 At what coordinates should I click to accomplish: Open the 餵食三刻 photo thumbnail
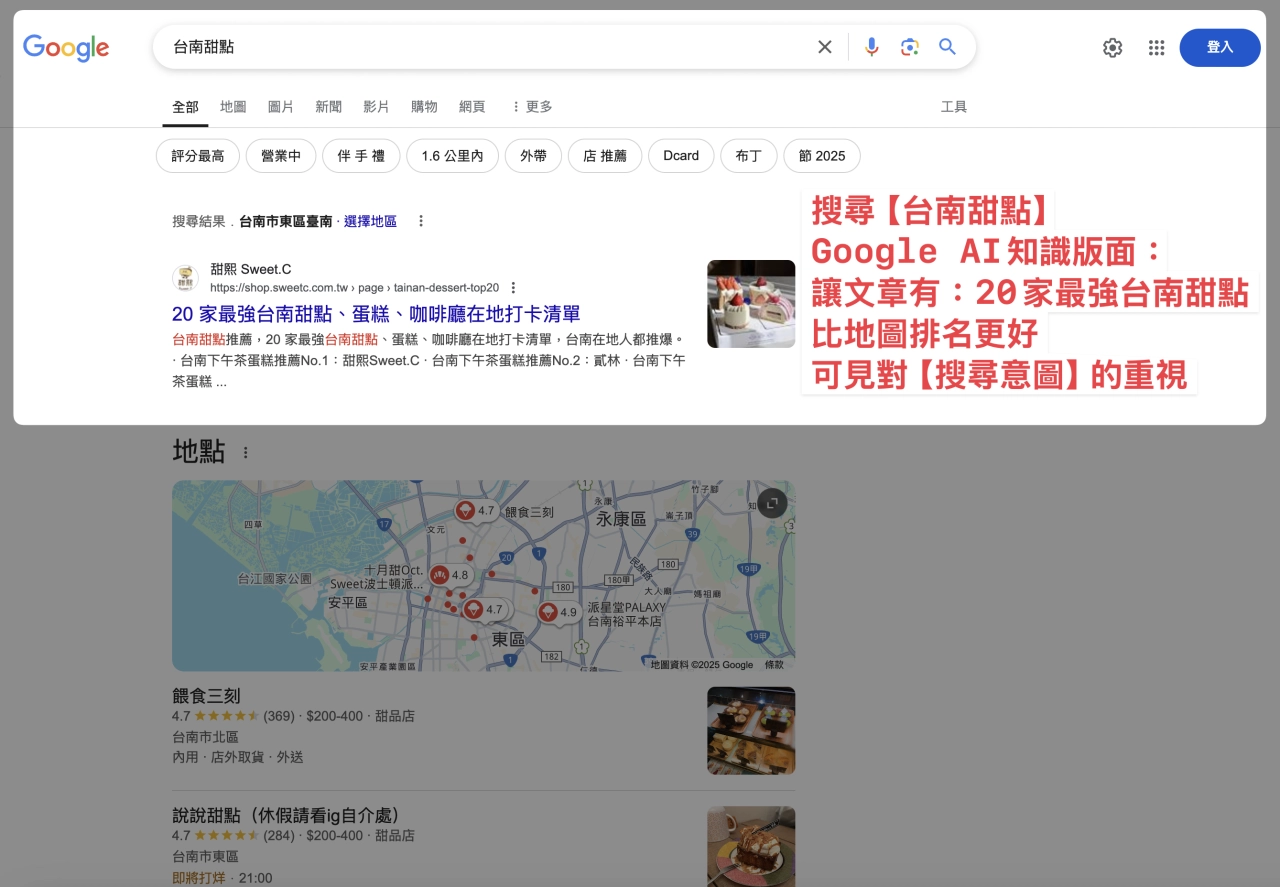tap(751, 730)
